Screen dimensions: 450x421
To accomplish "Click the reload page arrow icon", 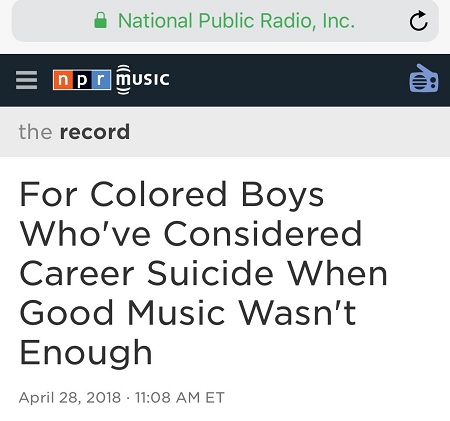I will (419, 21).
